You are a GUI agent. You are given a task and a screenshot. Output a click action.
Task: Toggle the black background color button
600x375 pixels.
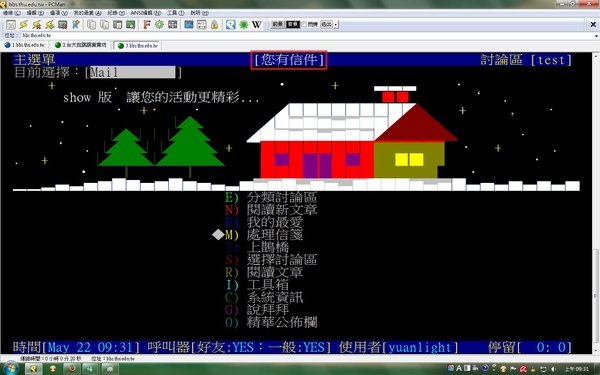click(293, 24)
